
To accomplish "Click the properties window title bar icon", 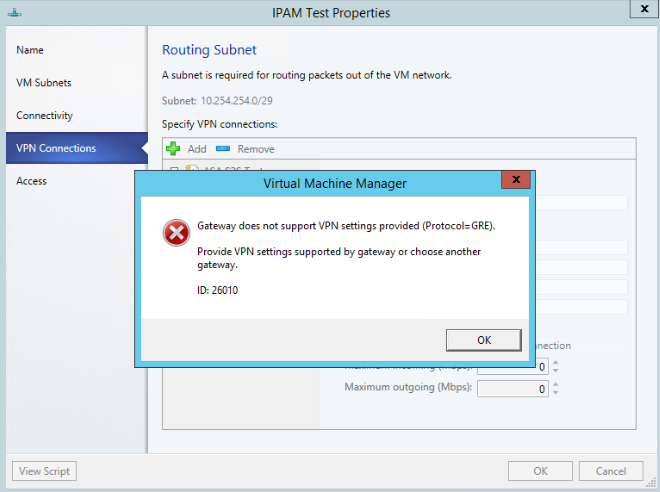I will pos(17,13).
